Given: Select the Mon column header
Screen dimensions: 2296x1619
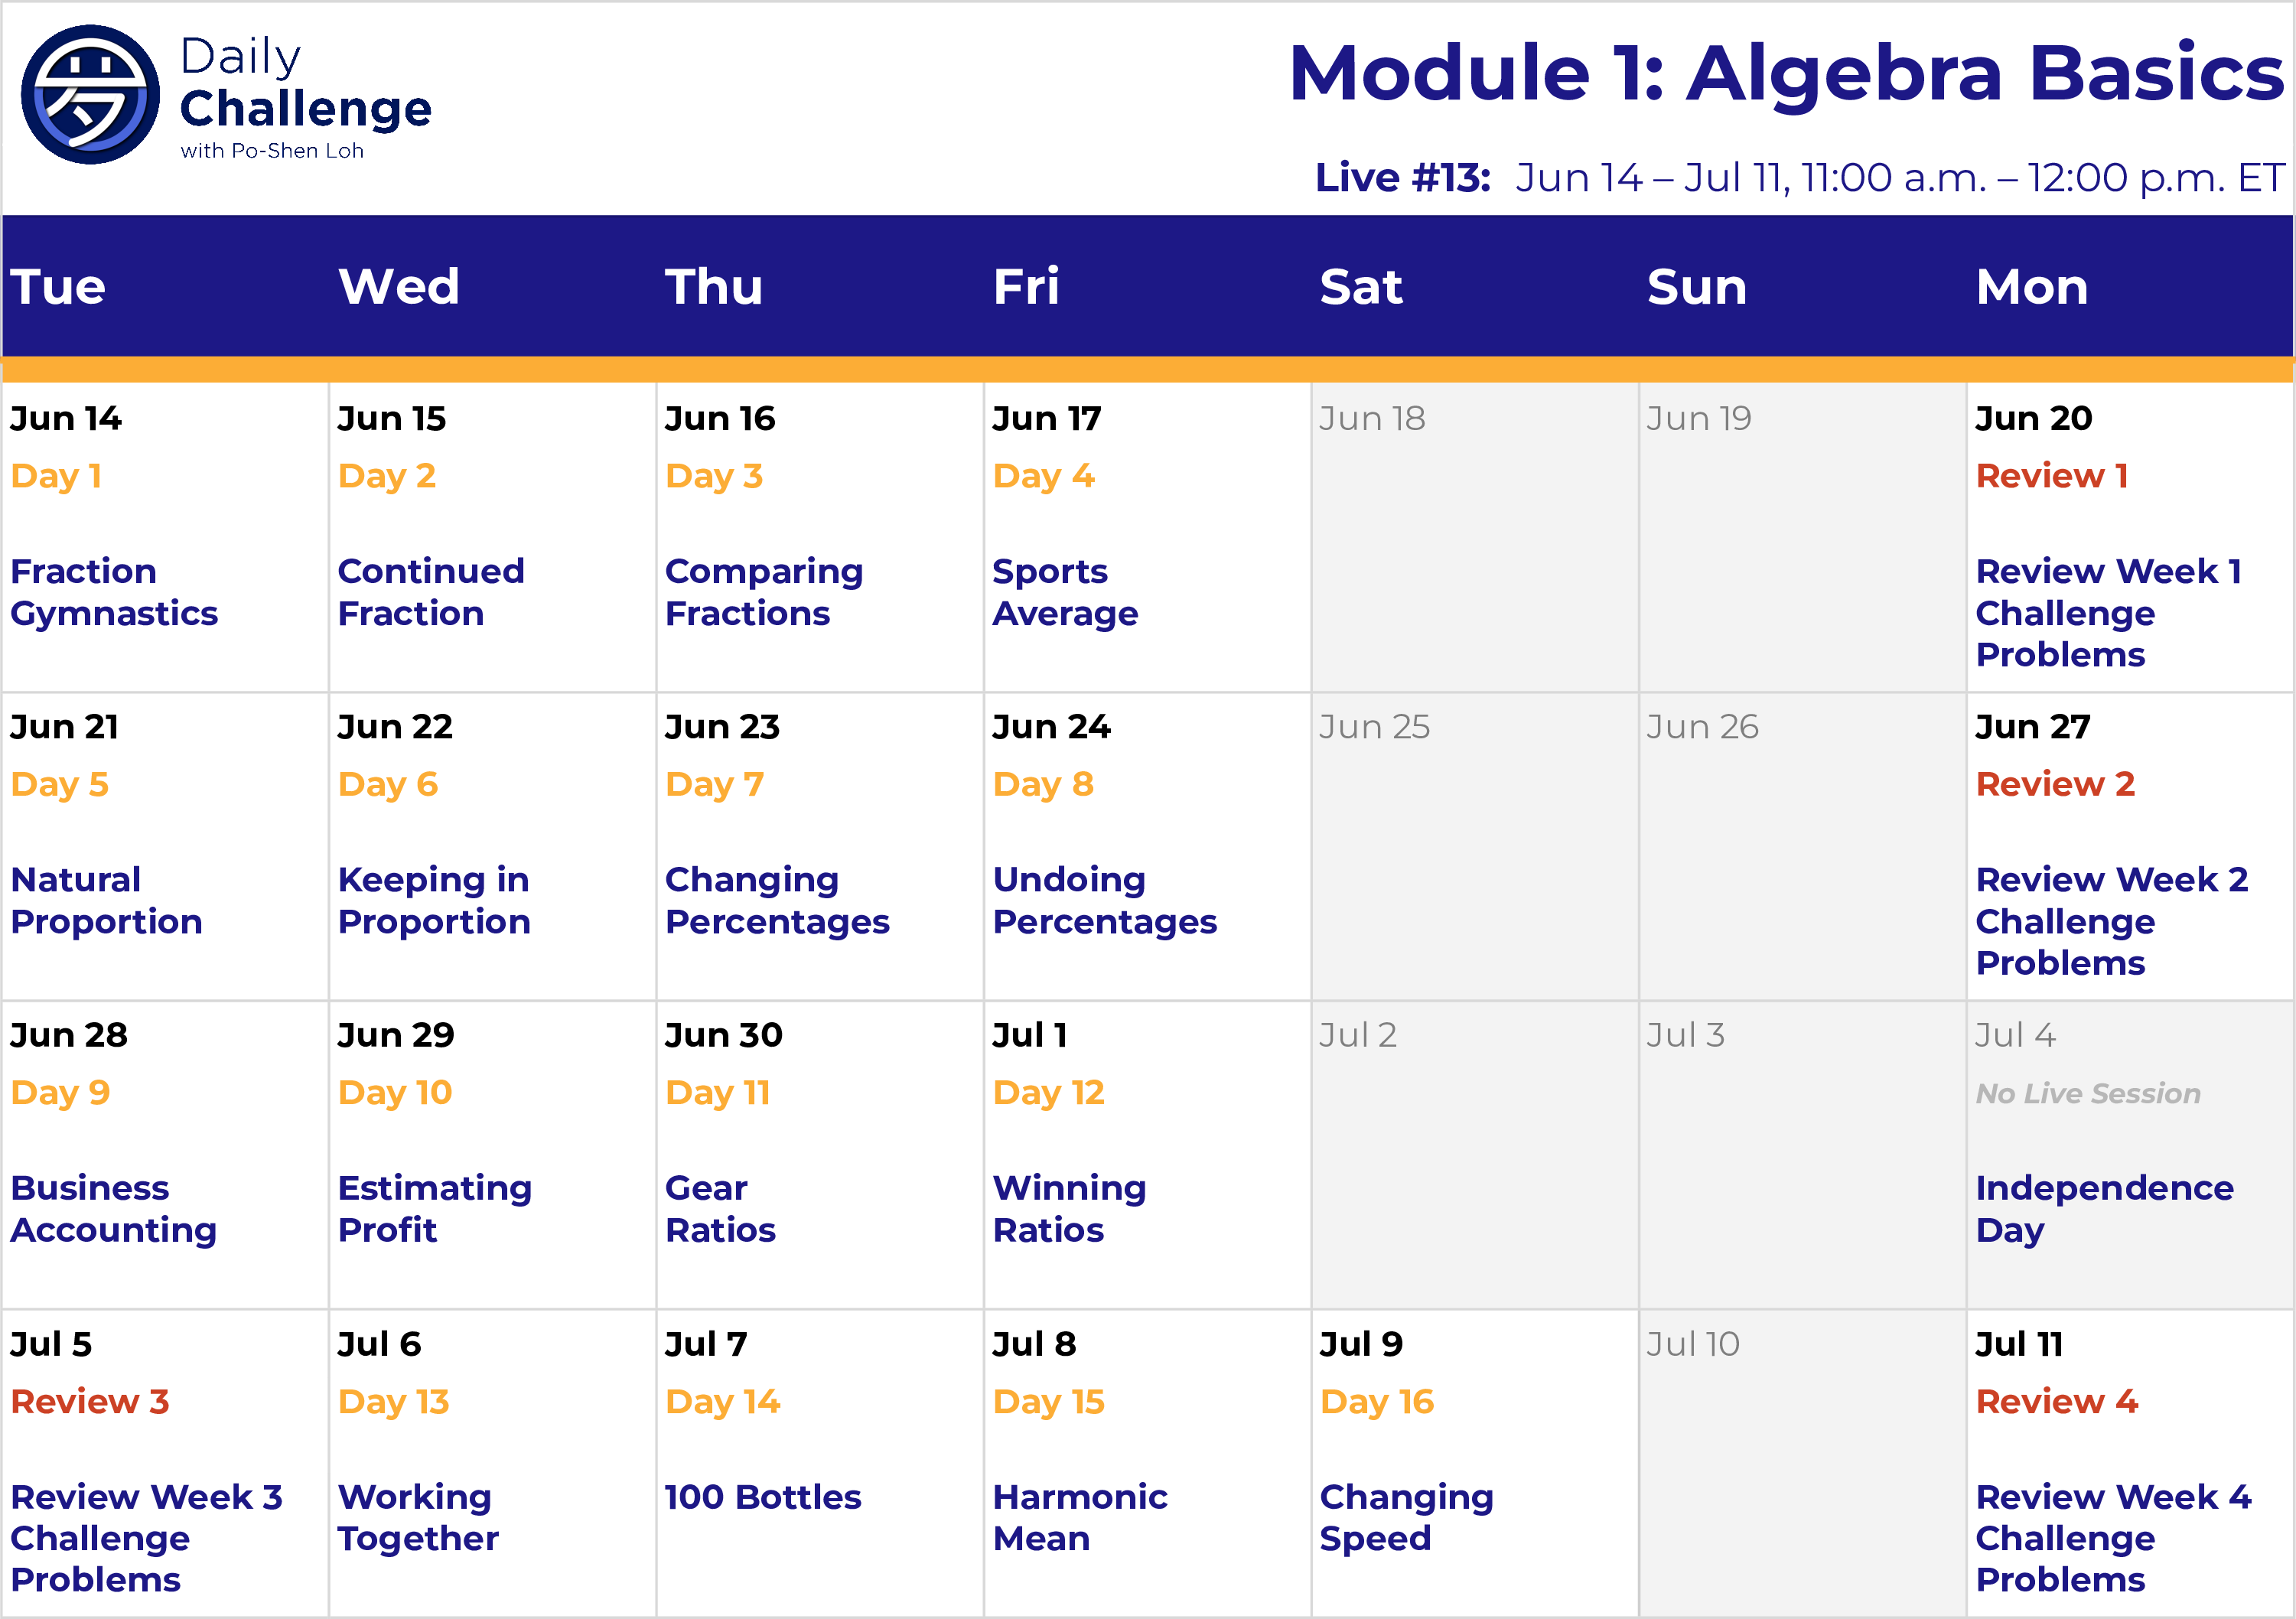Looking at the screenshot, I should 2031,287.
